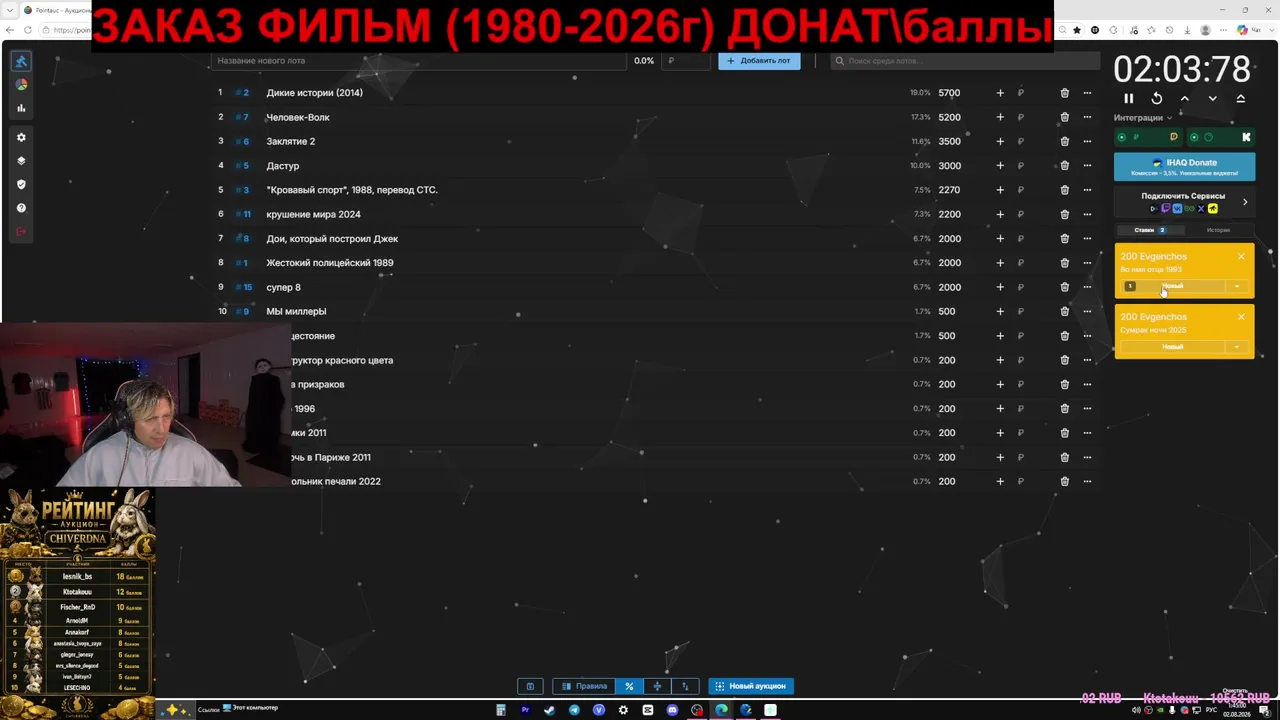The width and height of the screenshot is (1280, 720).
Task: Delete the 'супер 8' lot
Action: 1064,287
